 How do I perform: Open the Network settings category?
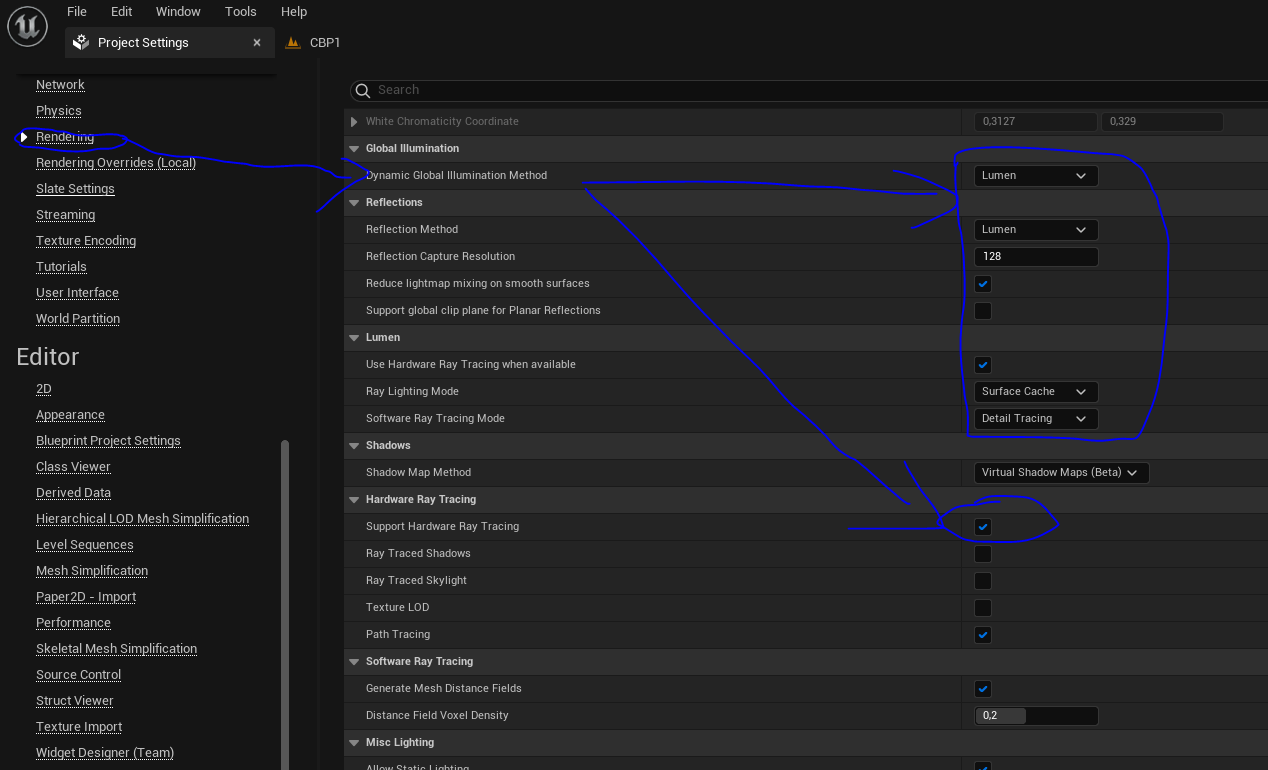(x=60, y=85)
